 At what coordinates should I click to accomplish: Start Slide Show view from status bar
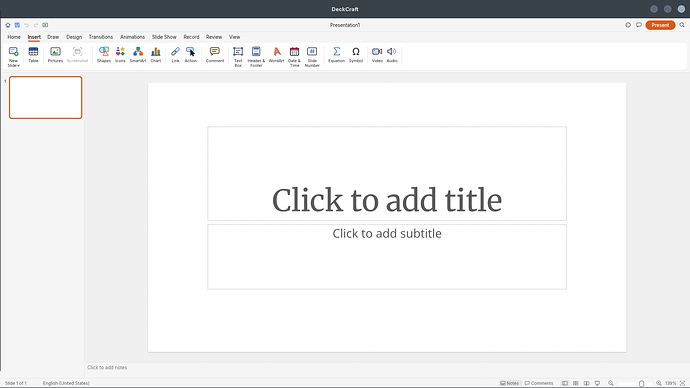point(598,383)
